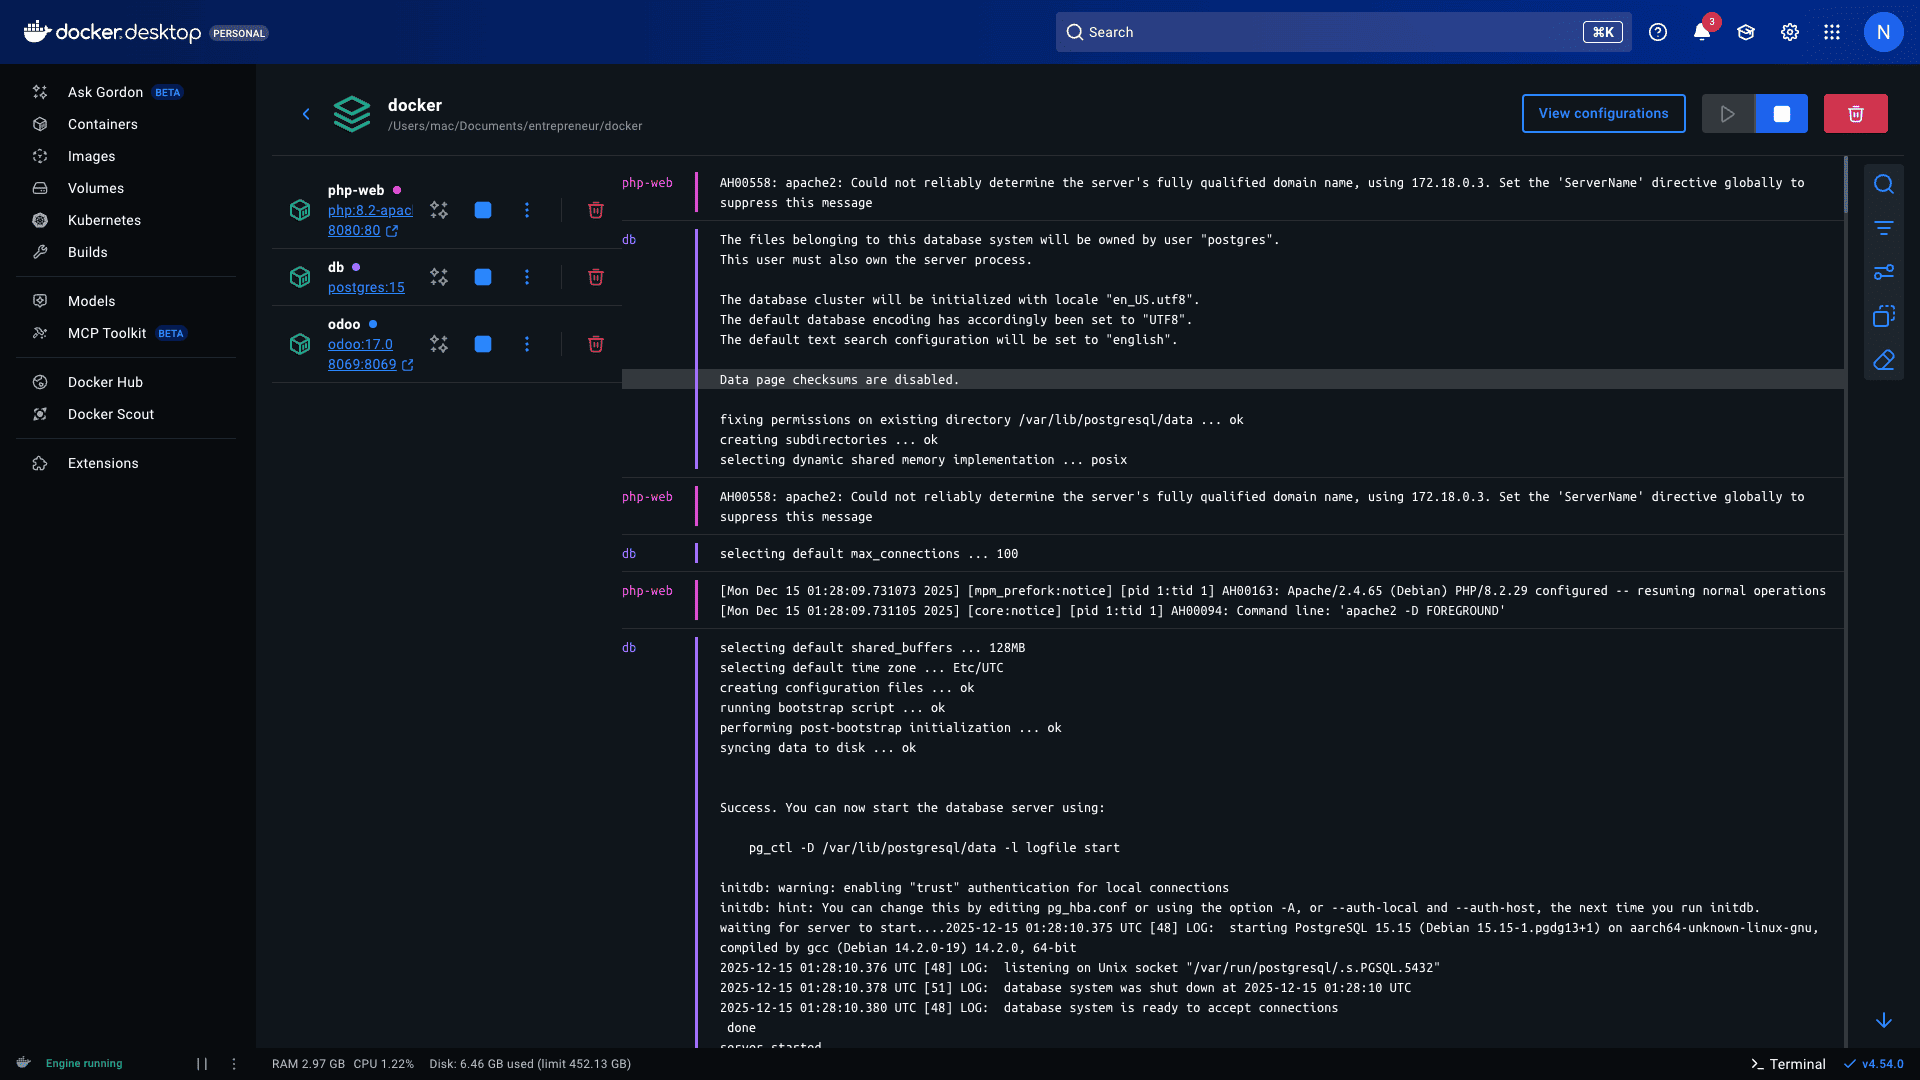This screenshot has height=1080, width=1920.
Task: Delete the odoo container
Action: pos(596,344)
